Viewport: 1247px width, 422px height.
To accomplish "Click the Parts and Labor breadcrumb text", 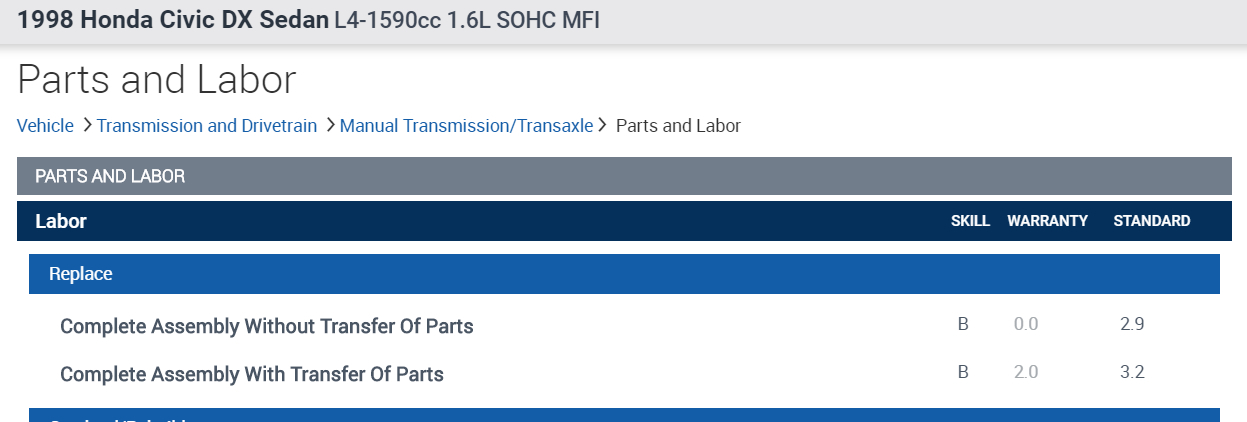I will click(678, 126).
